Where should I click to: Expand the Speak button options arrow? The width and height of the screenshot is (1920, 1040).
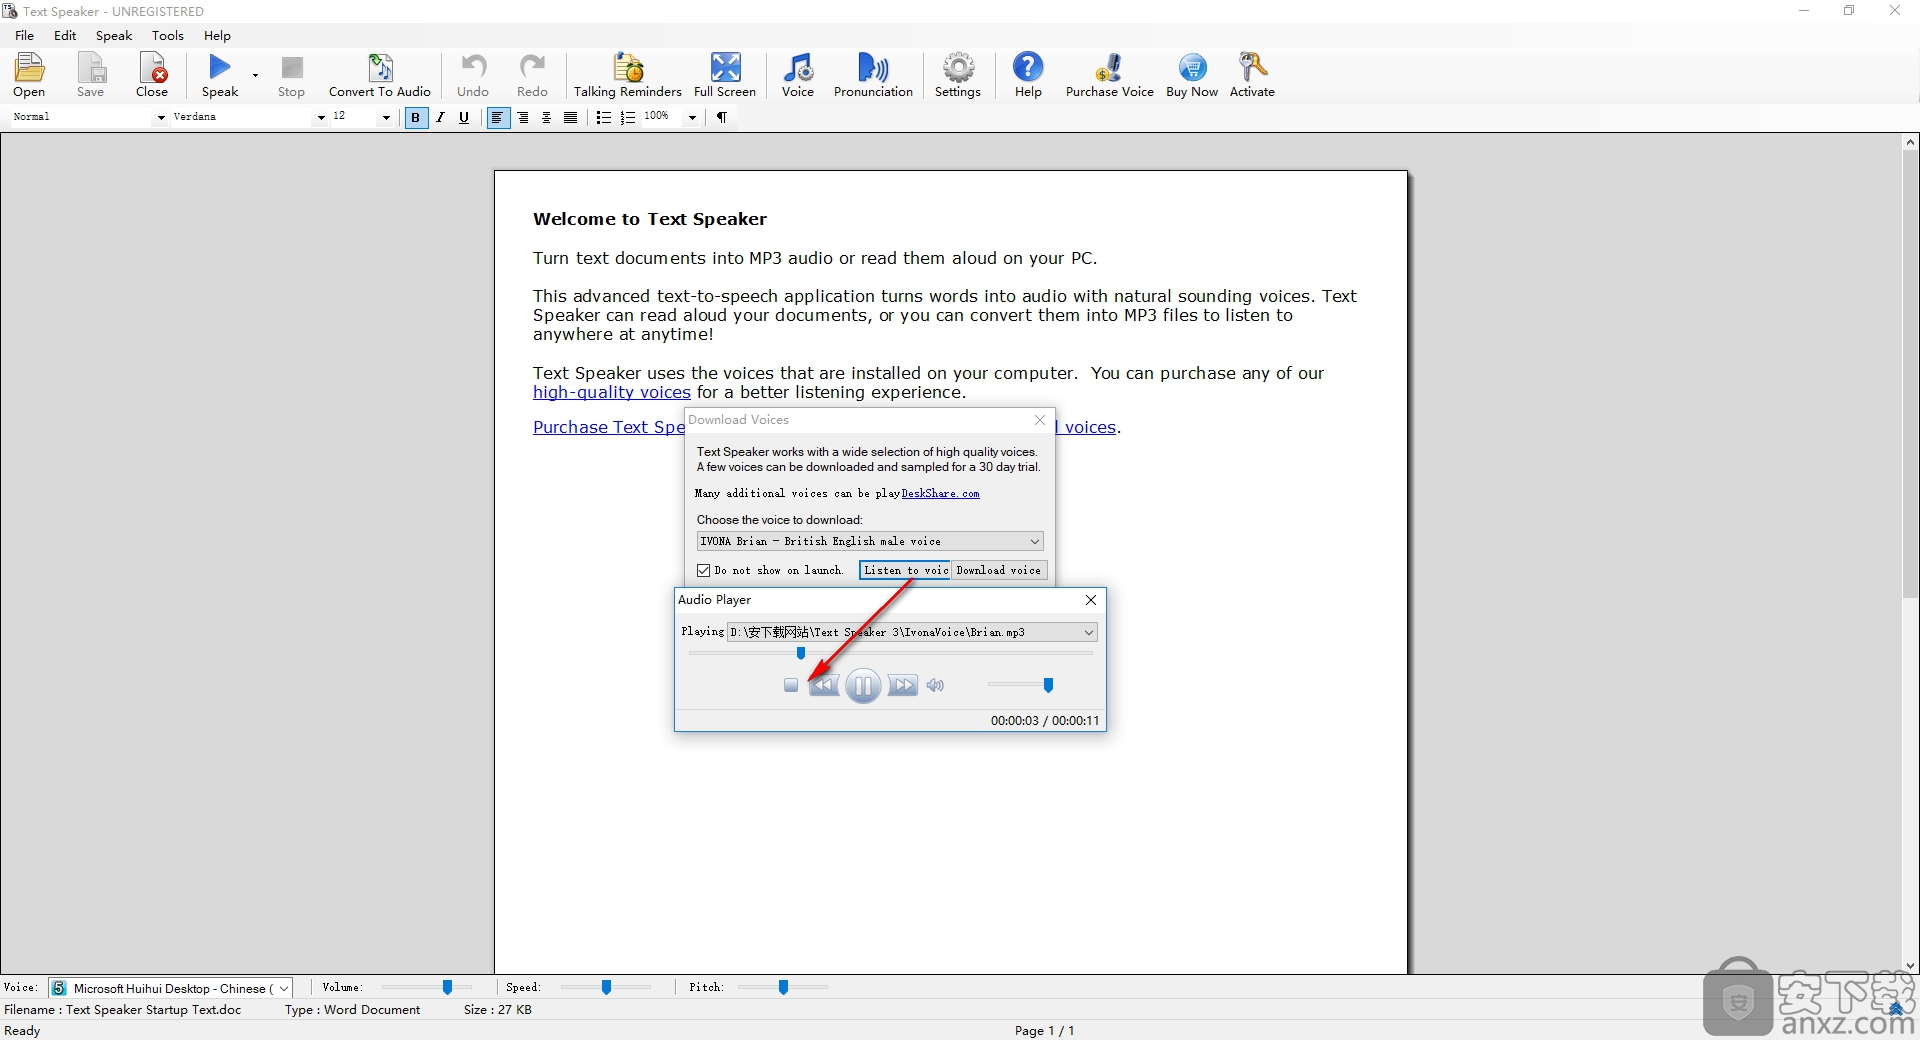click(x=256, y=75)
